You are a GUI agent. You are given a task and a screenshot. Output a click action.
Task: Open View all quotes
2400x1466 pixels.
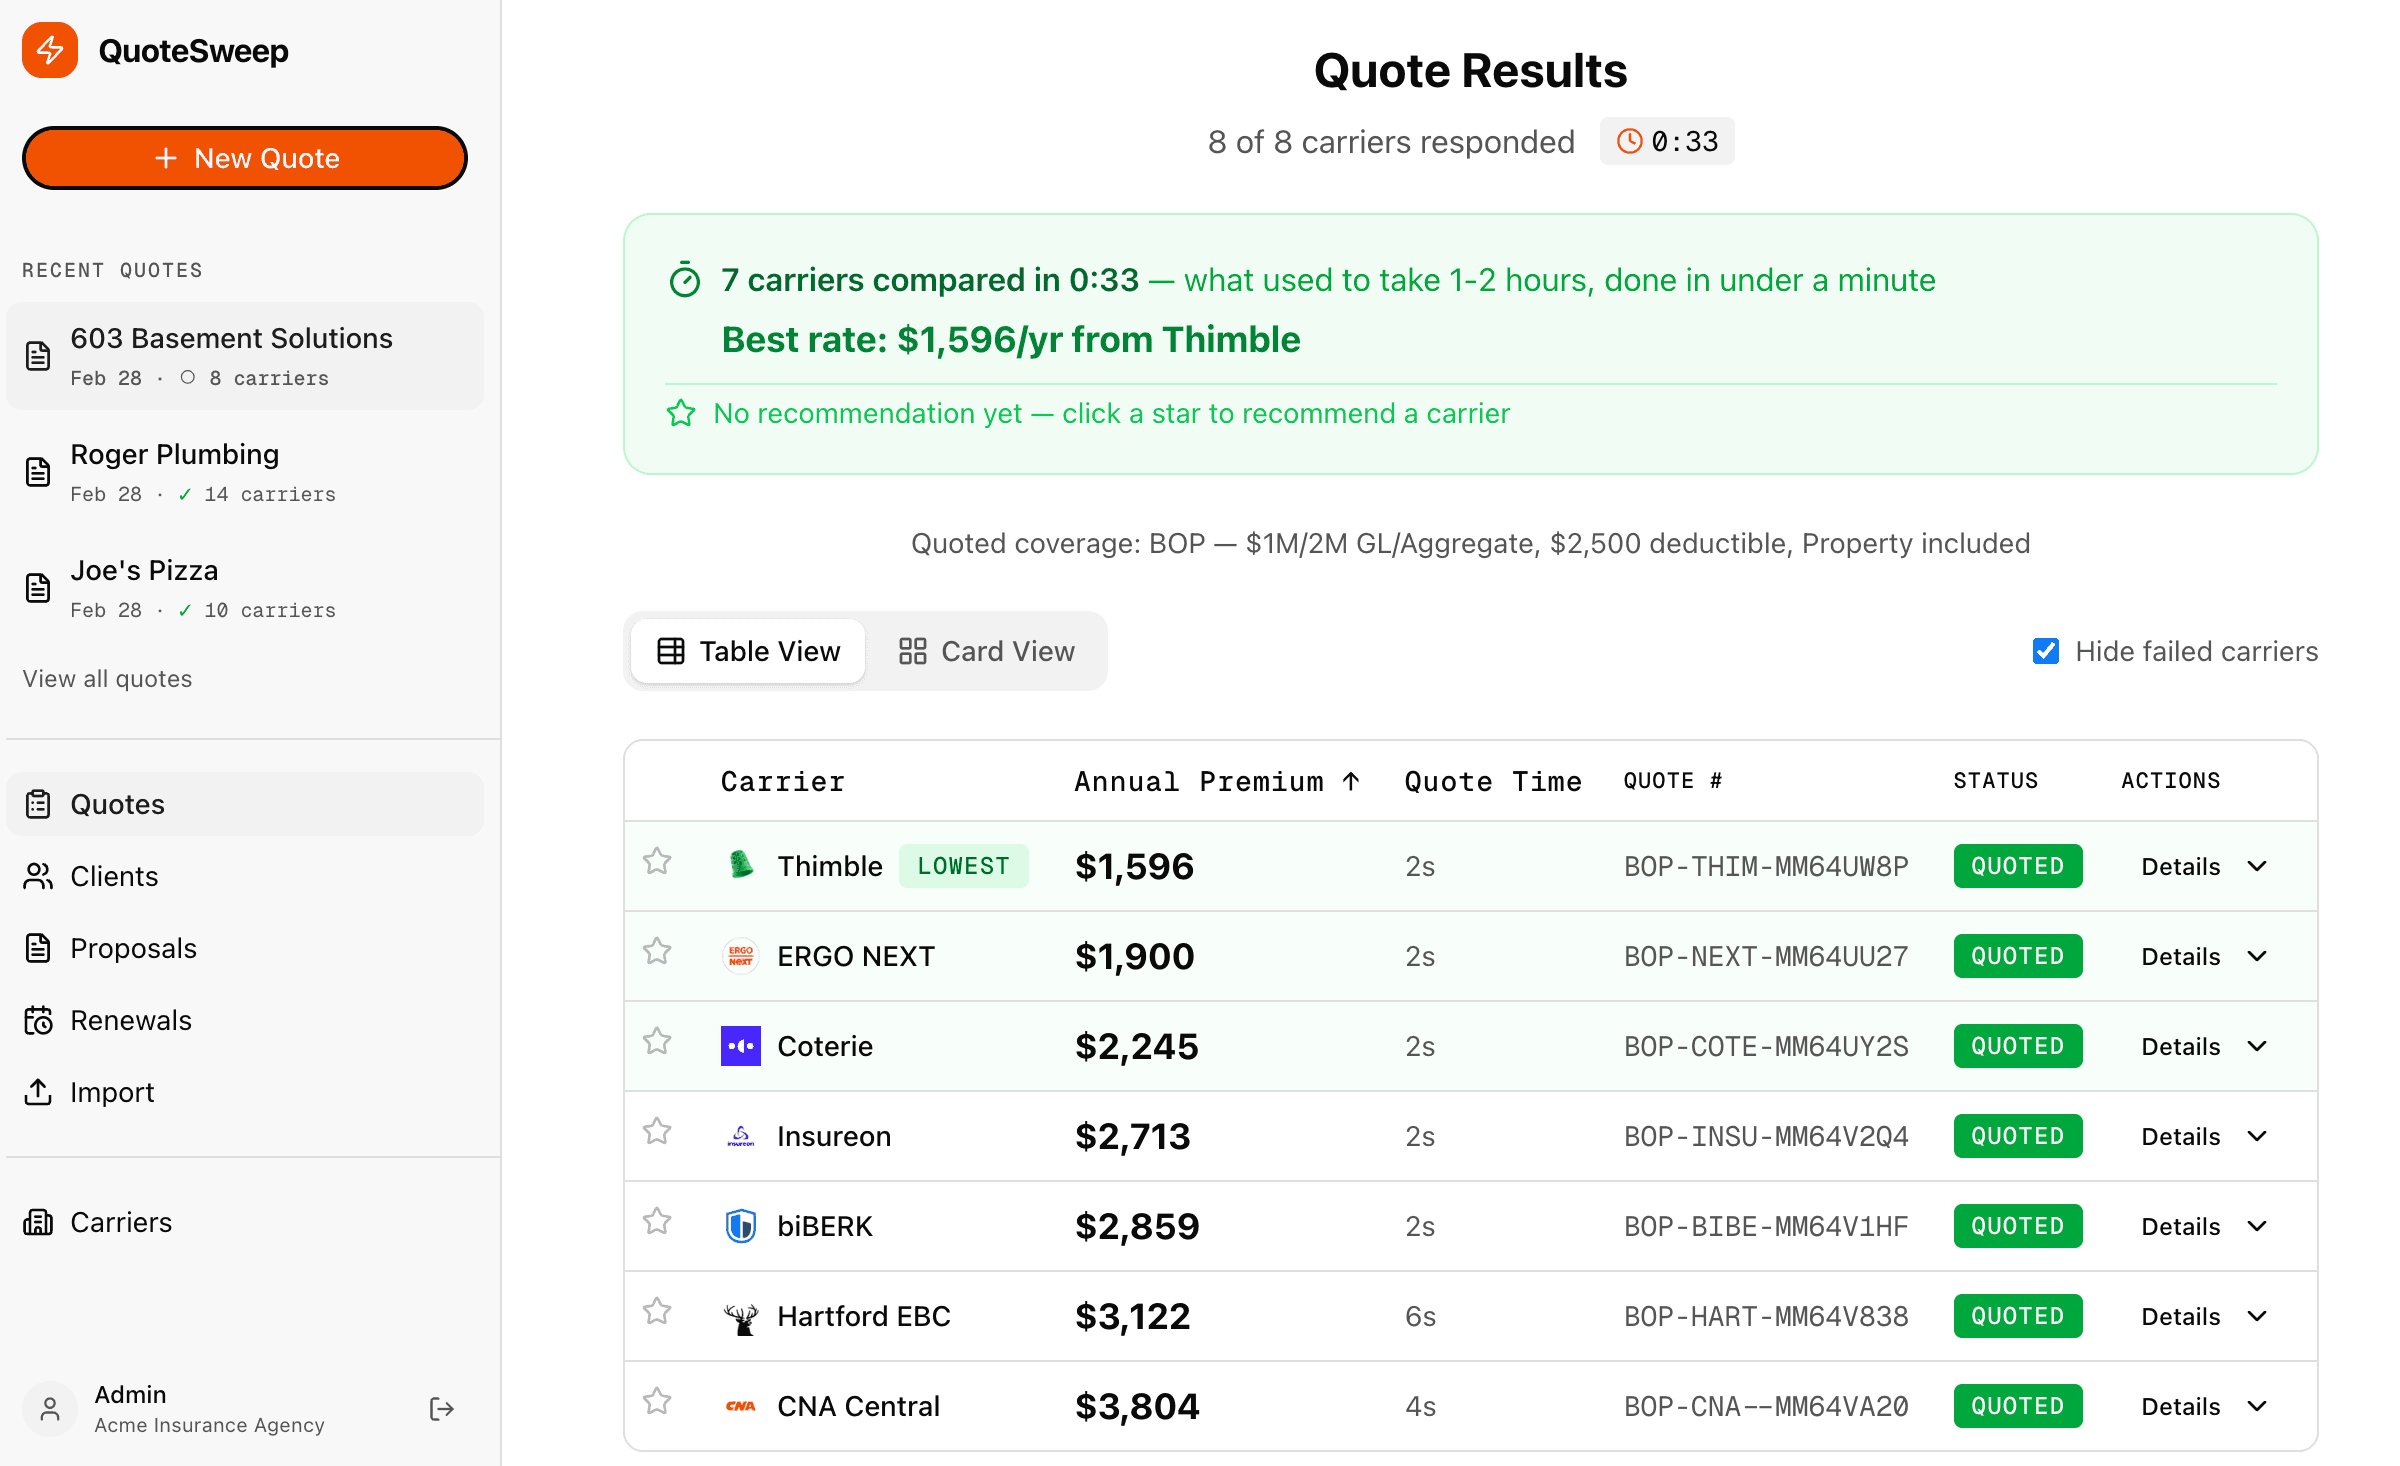[107, 678]
